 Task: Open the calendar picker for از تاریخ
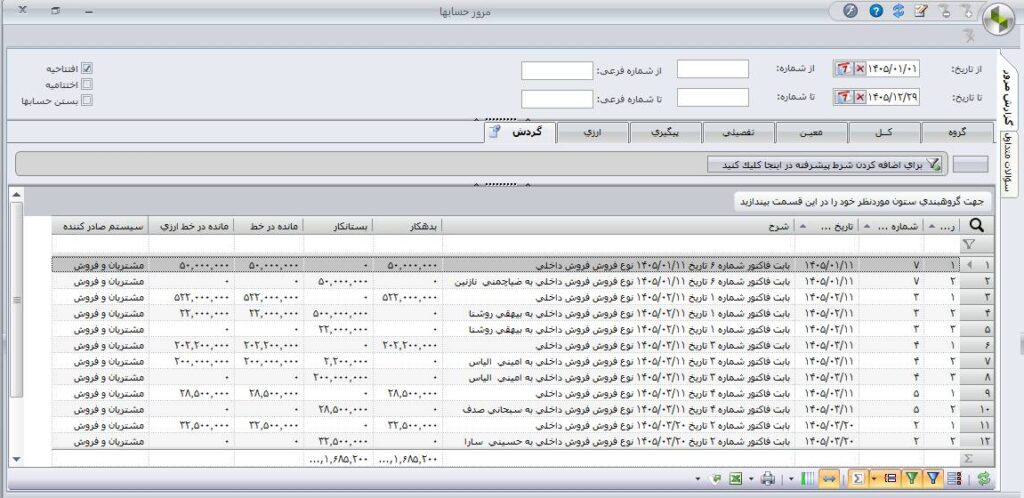tap(842, 69)
